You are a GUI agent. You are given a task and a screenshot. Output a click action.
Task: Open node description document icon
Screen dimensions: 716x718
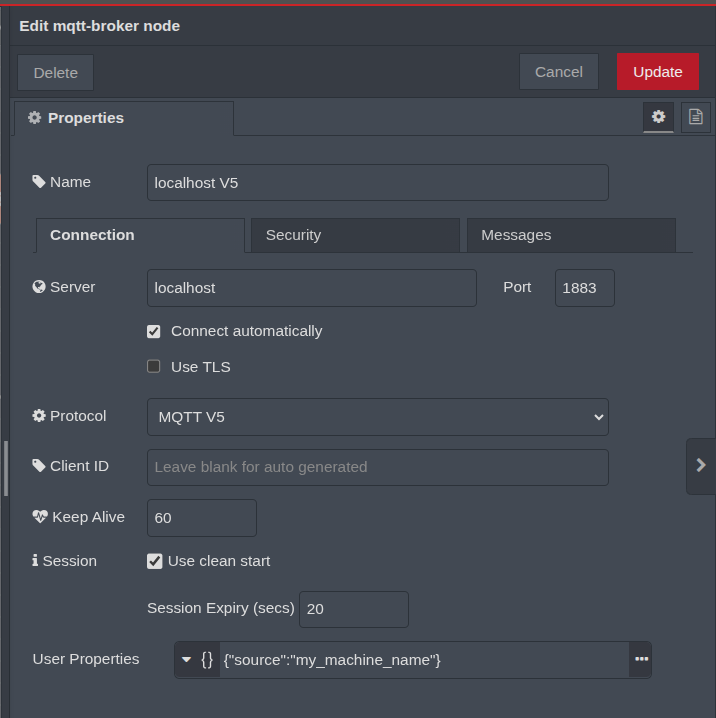tap(696, 117)
